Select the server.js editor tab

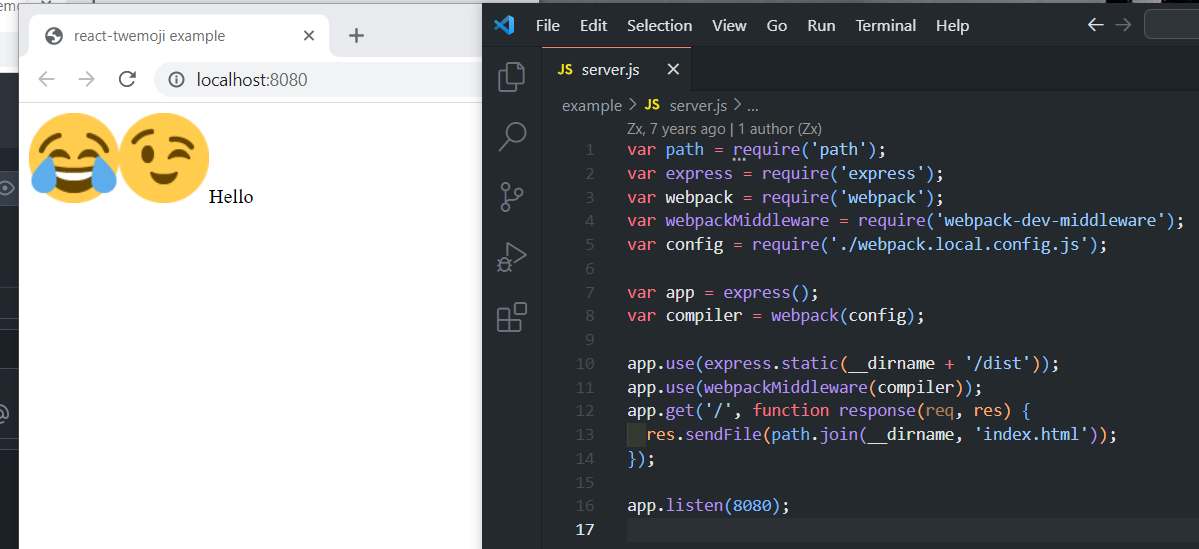(x=616, y=70)
